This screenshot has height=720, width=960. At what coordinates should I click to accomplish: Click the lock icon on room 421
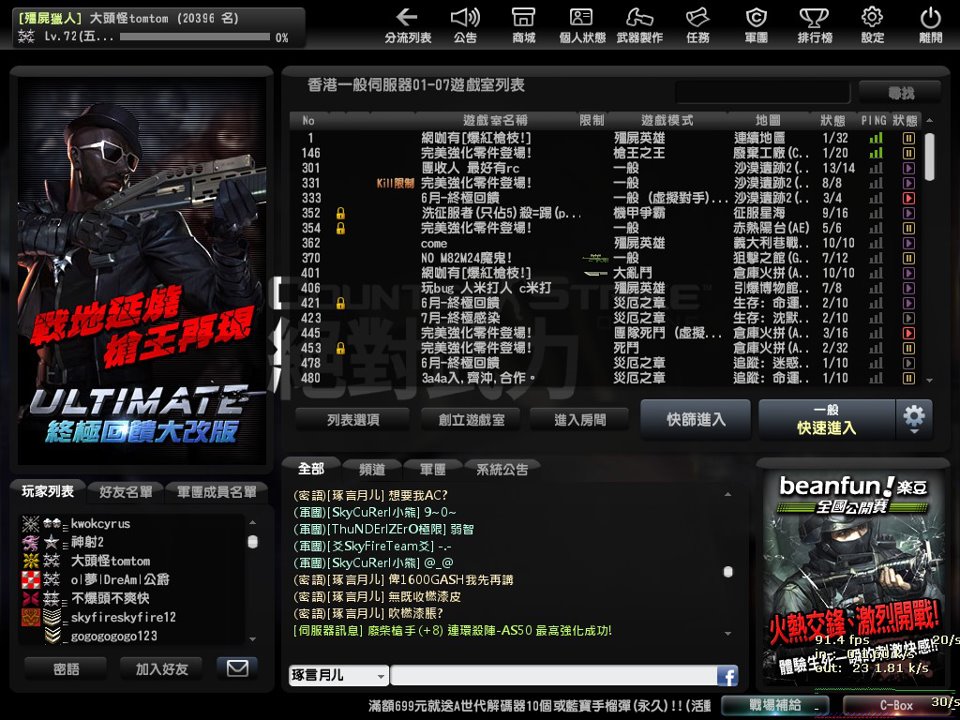point(340,303)
